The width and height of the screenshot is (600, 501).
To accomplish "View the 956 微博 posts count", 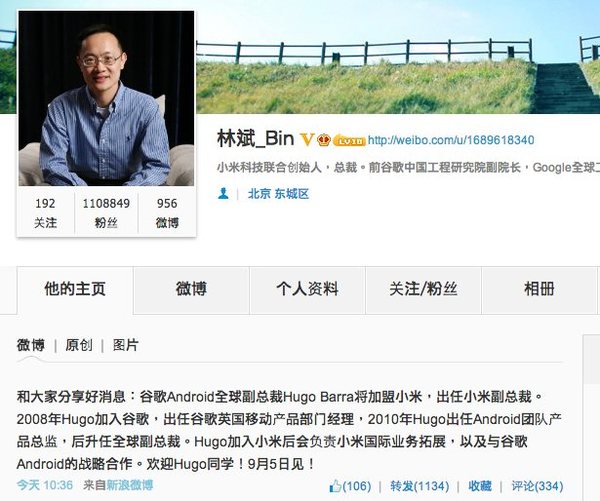I will (x=167, y=213).
